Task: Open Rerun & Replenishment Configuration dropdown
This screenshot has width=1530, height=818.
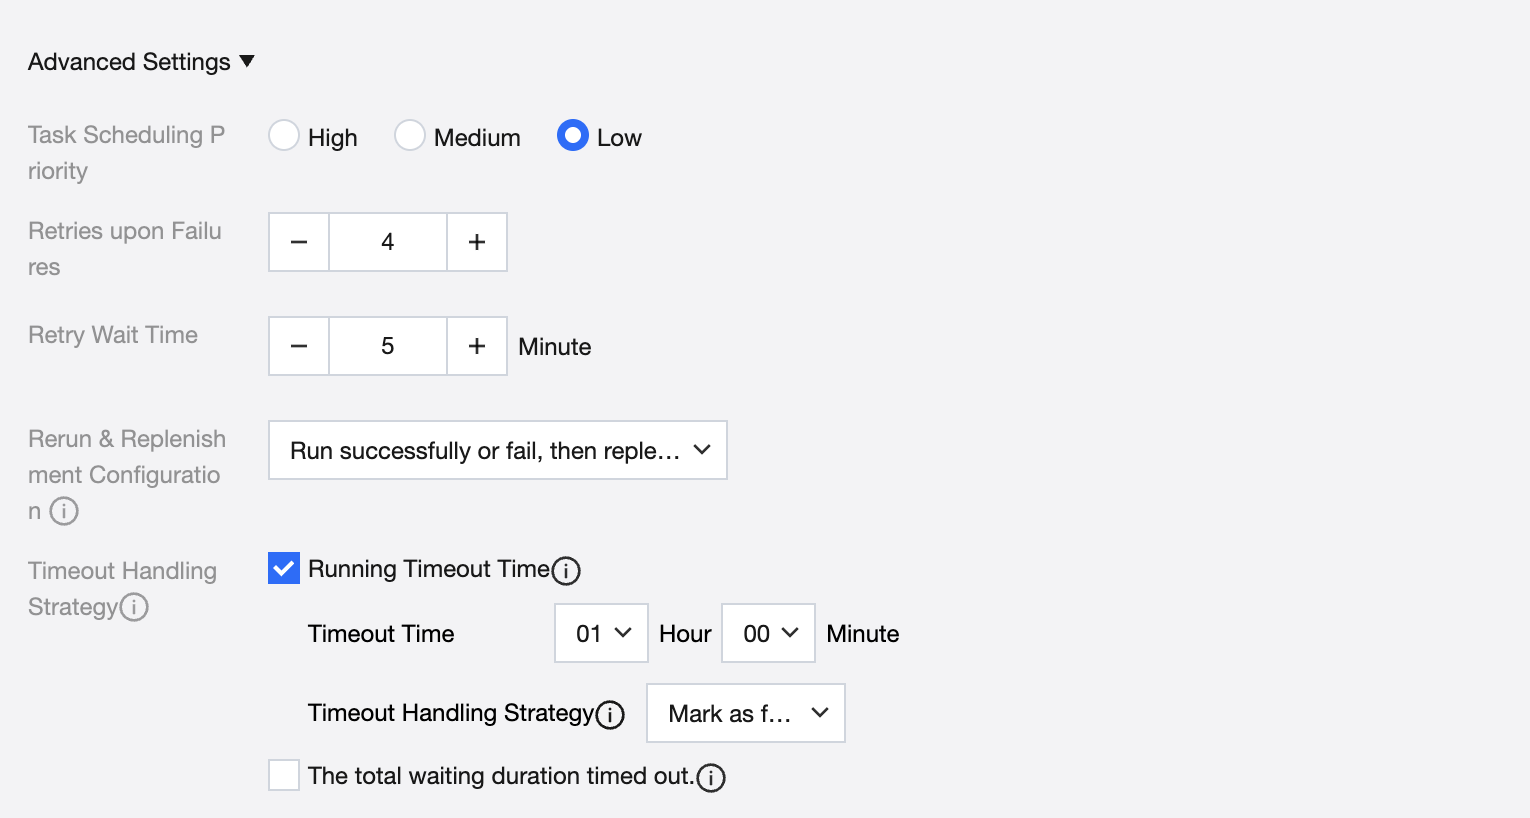Action: coord(497,450)
